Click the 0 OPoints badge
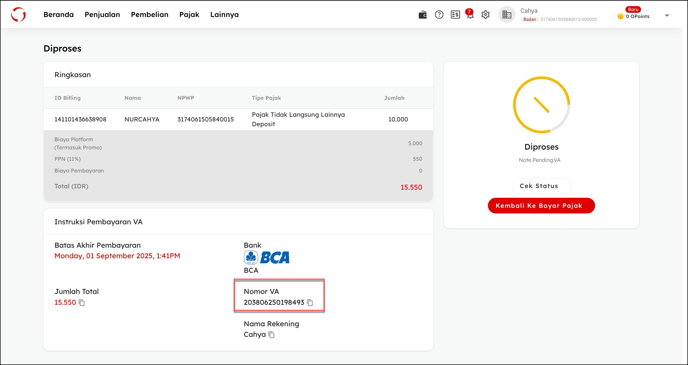Image resolution: width=688 pixels, height=365 pixels. tap(634, 16)
